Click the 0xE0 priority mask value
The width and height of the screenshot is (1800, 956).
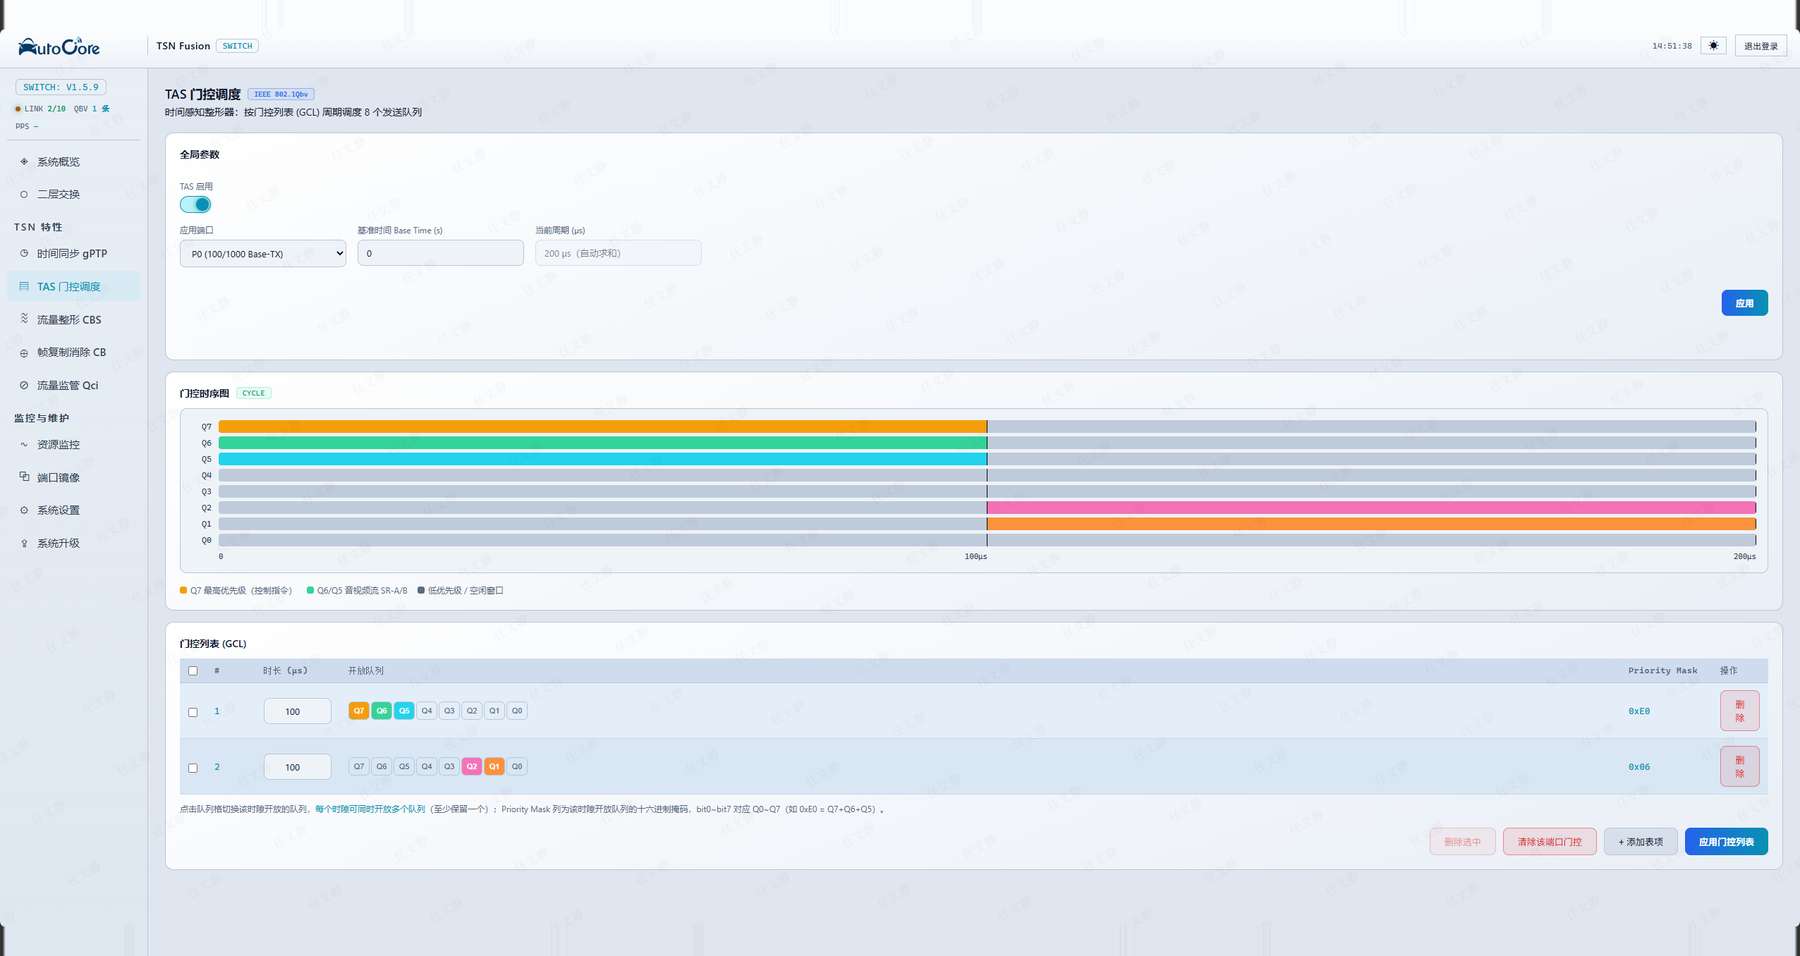[1639, 712]
